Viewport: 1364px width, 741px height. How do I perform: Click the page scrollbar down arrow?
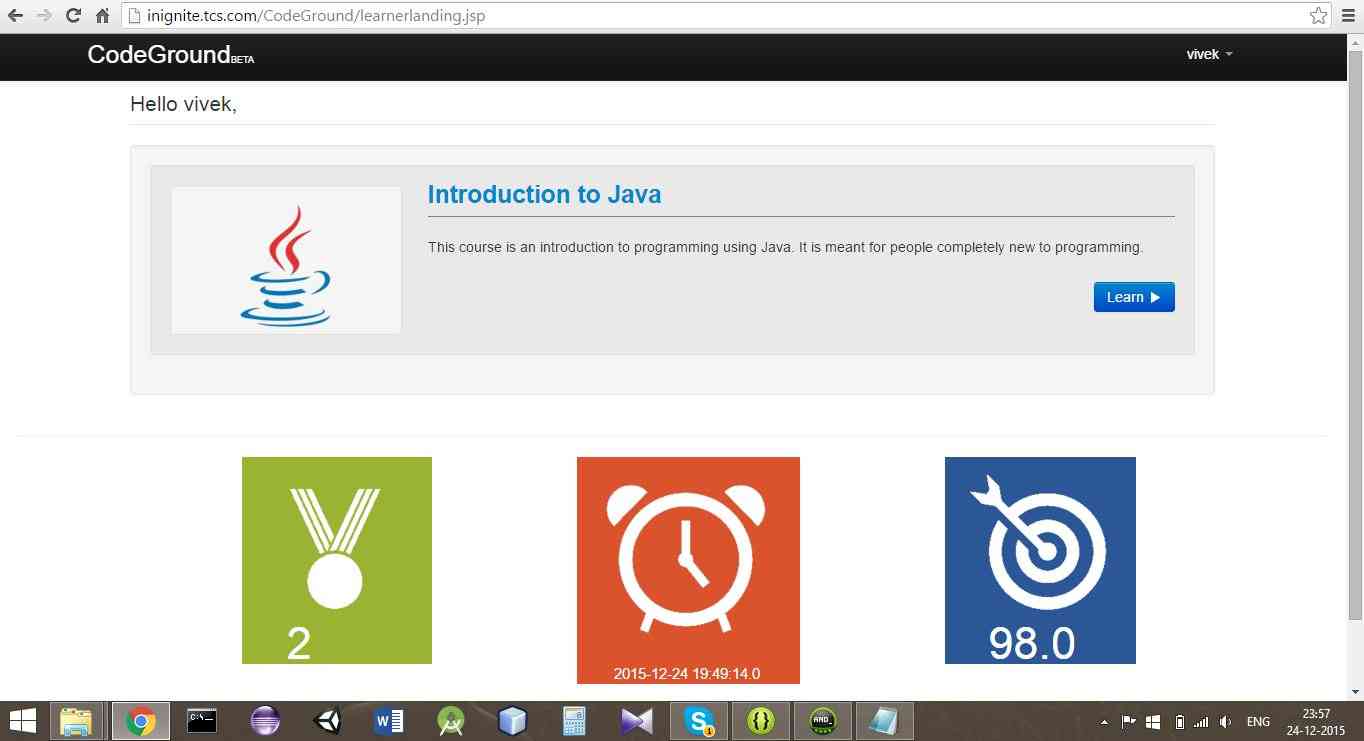click(1355, 691)
